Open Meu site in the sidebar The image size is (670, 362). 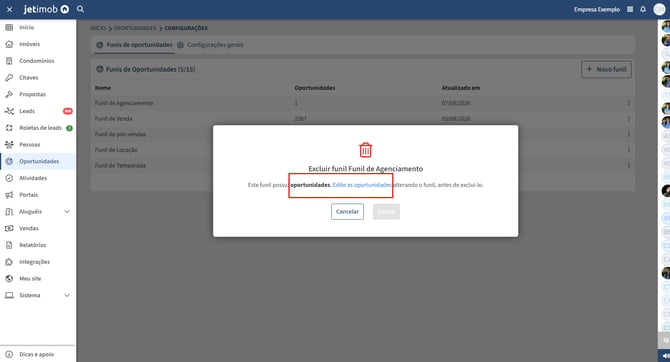point(30,279)
